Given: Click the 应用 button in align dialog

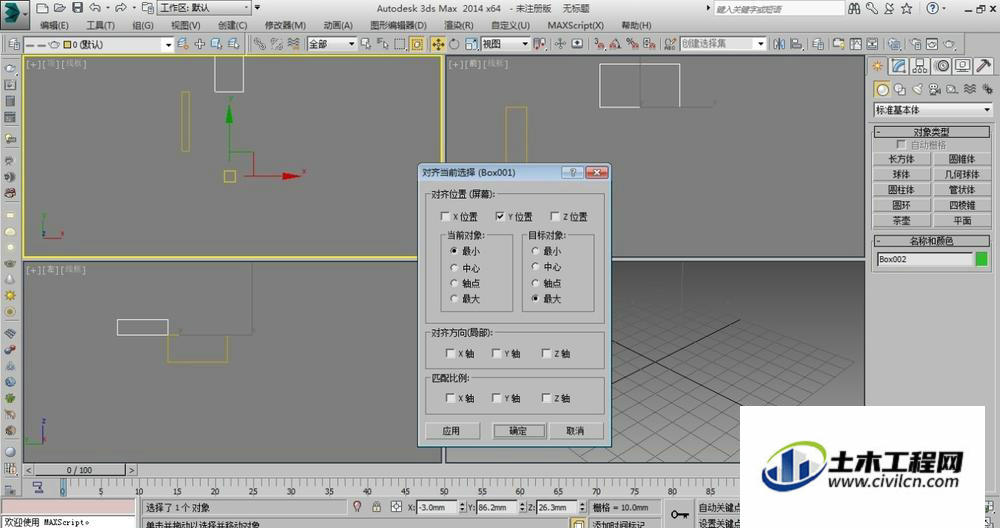Looking at the screenshot, I should coord(452,431).
